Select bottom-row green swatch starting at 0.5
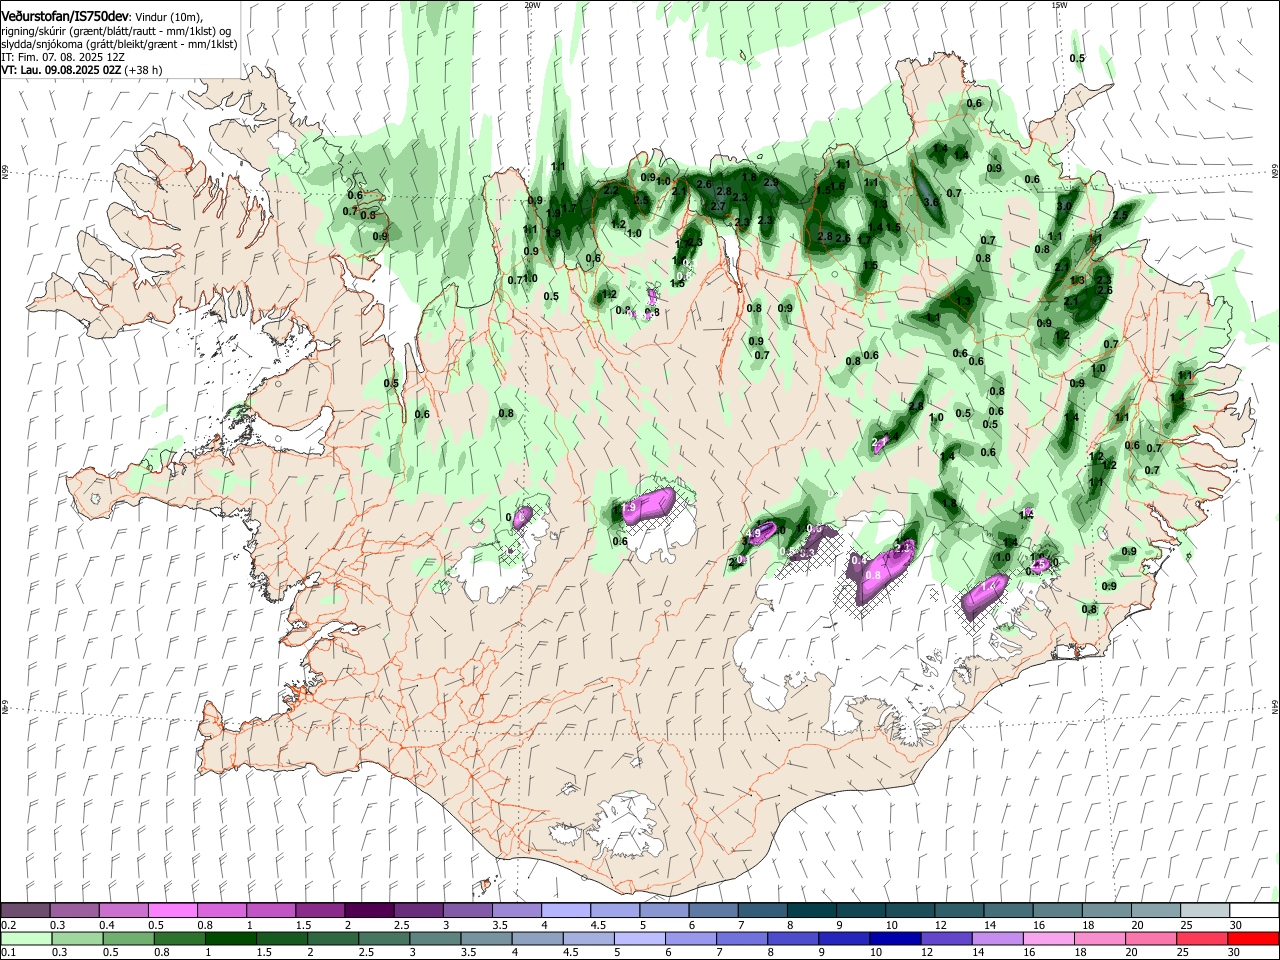The height and width of the screenshot is (960, 1280). click(128, 938)
